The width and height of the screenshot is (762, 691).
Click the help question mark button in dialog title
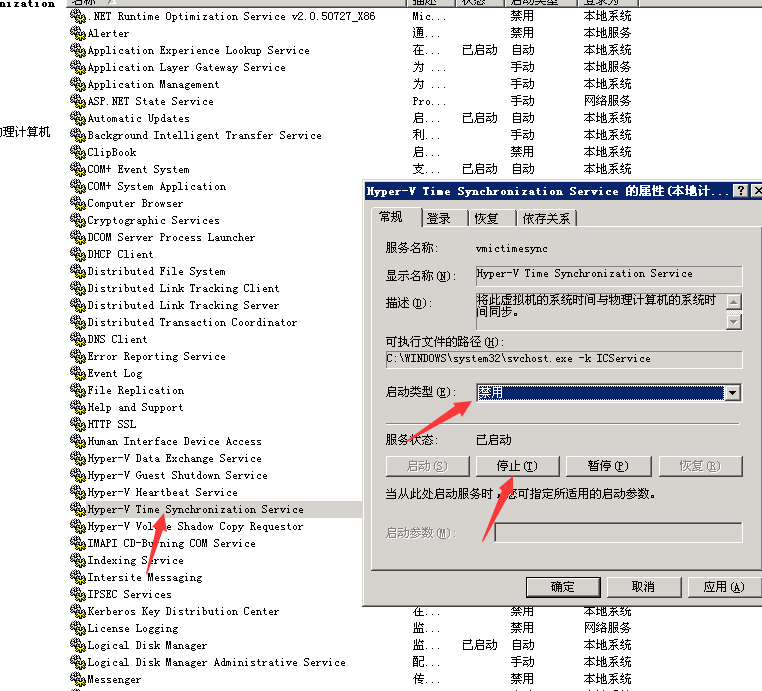[x=741, y=191]
